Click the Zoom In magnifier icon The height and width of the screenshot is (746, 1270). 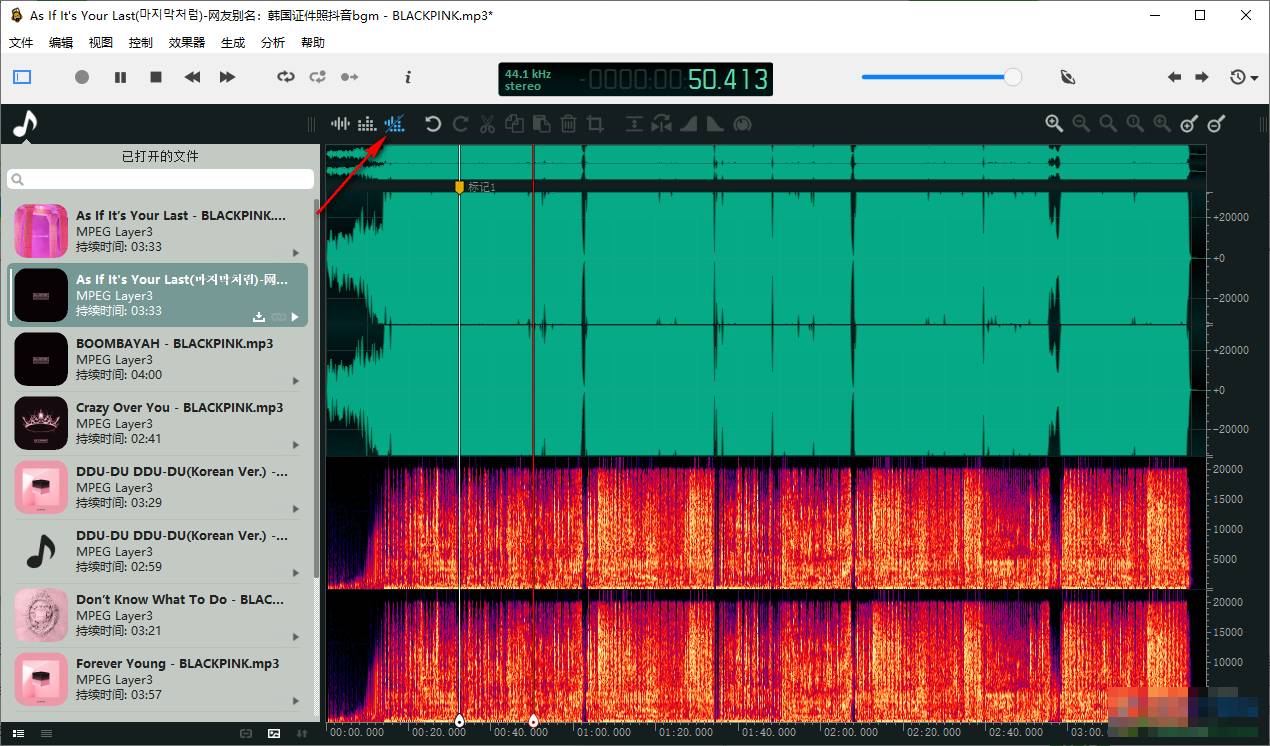pyautogui.click(x=1054, y=123)
